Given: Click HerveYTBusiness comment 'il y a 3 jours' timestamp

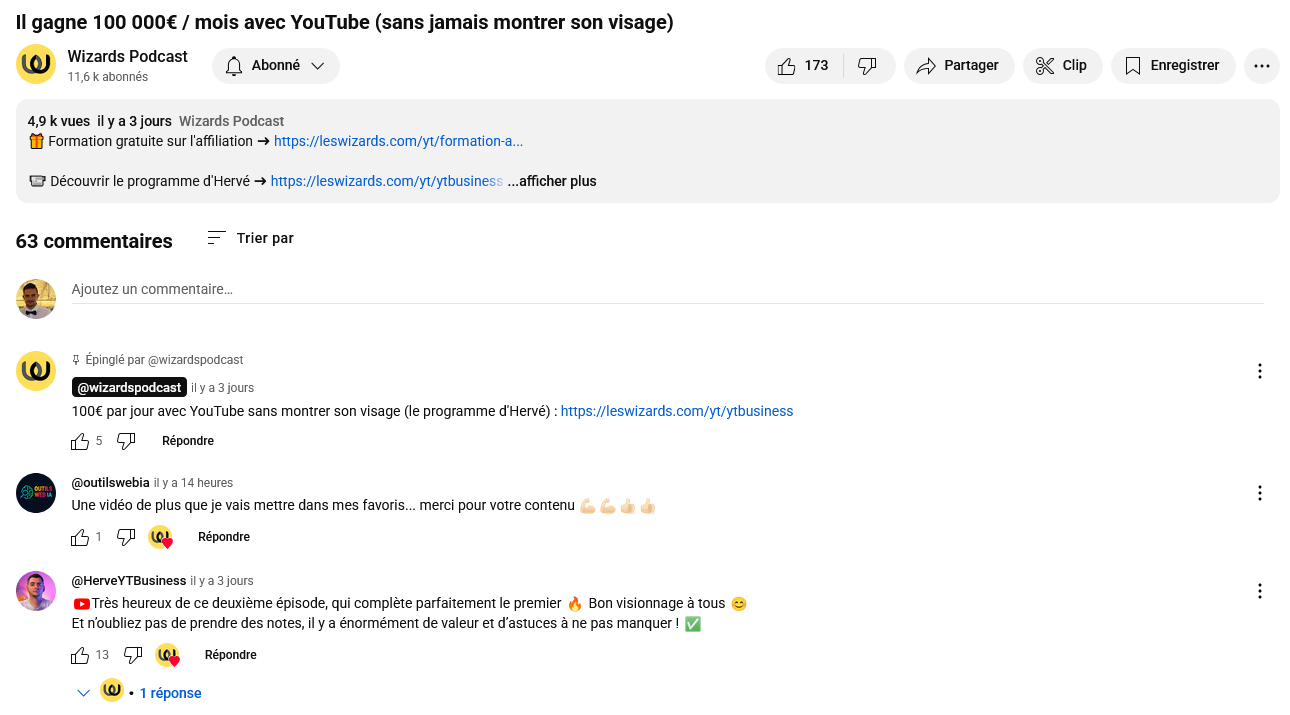Looking at the screenshot, I should (222, 581).
